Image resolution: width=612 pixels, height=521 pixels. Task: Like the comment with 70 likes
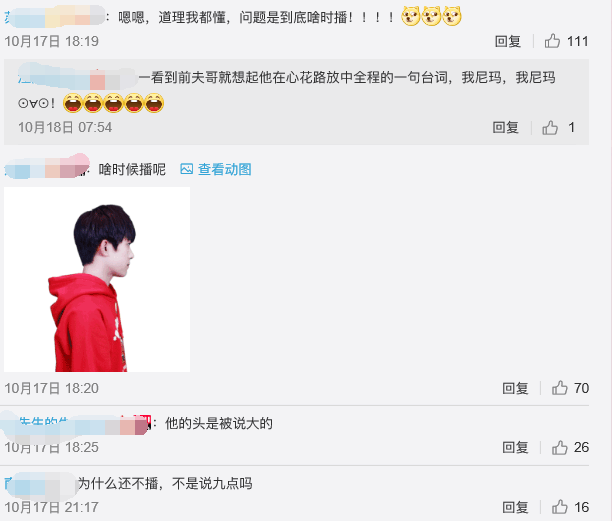pos(560,388)
